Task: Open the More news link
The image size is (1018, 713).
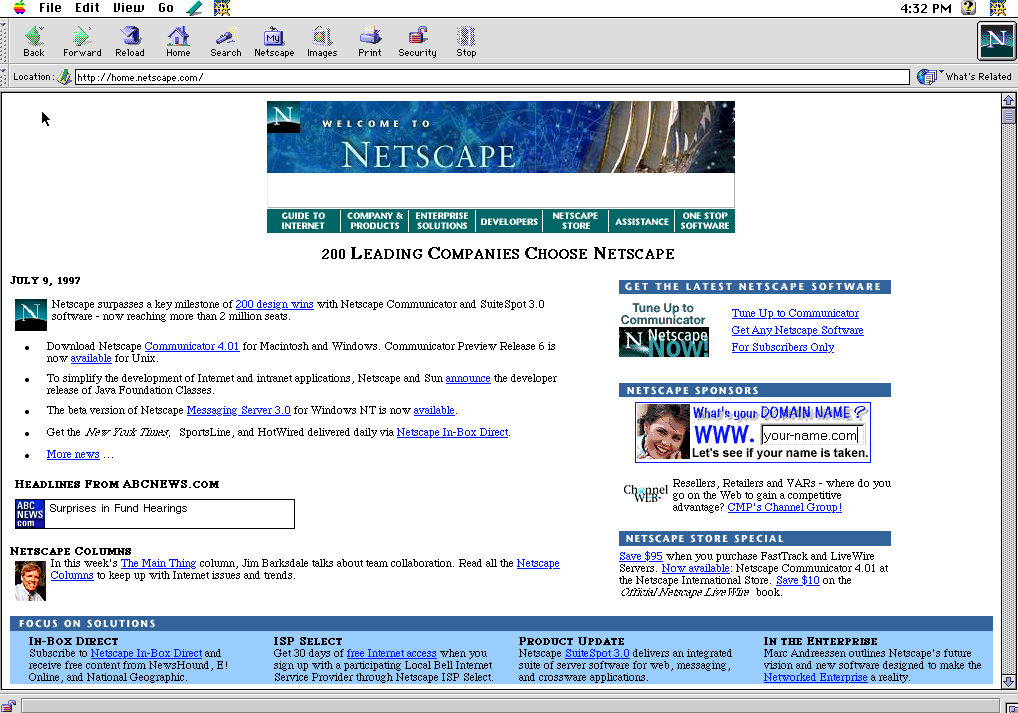Action: pos(72,454)
